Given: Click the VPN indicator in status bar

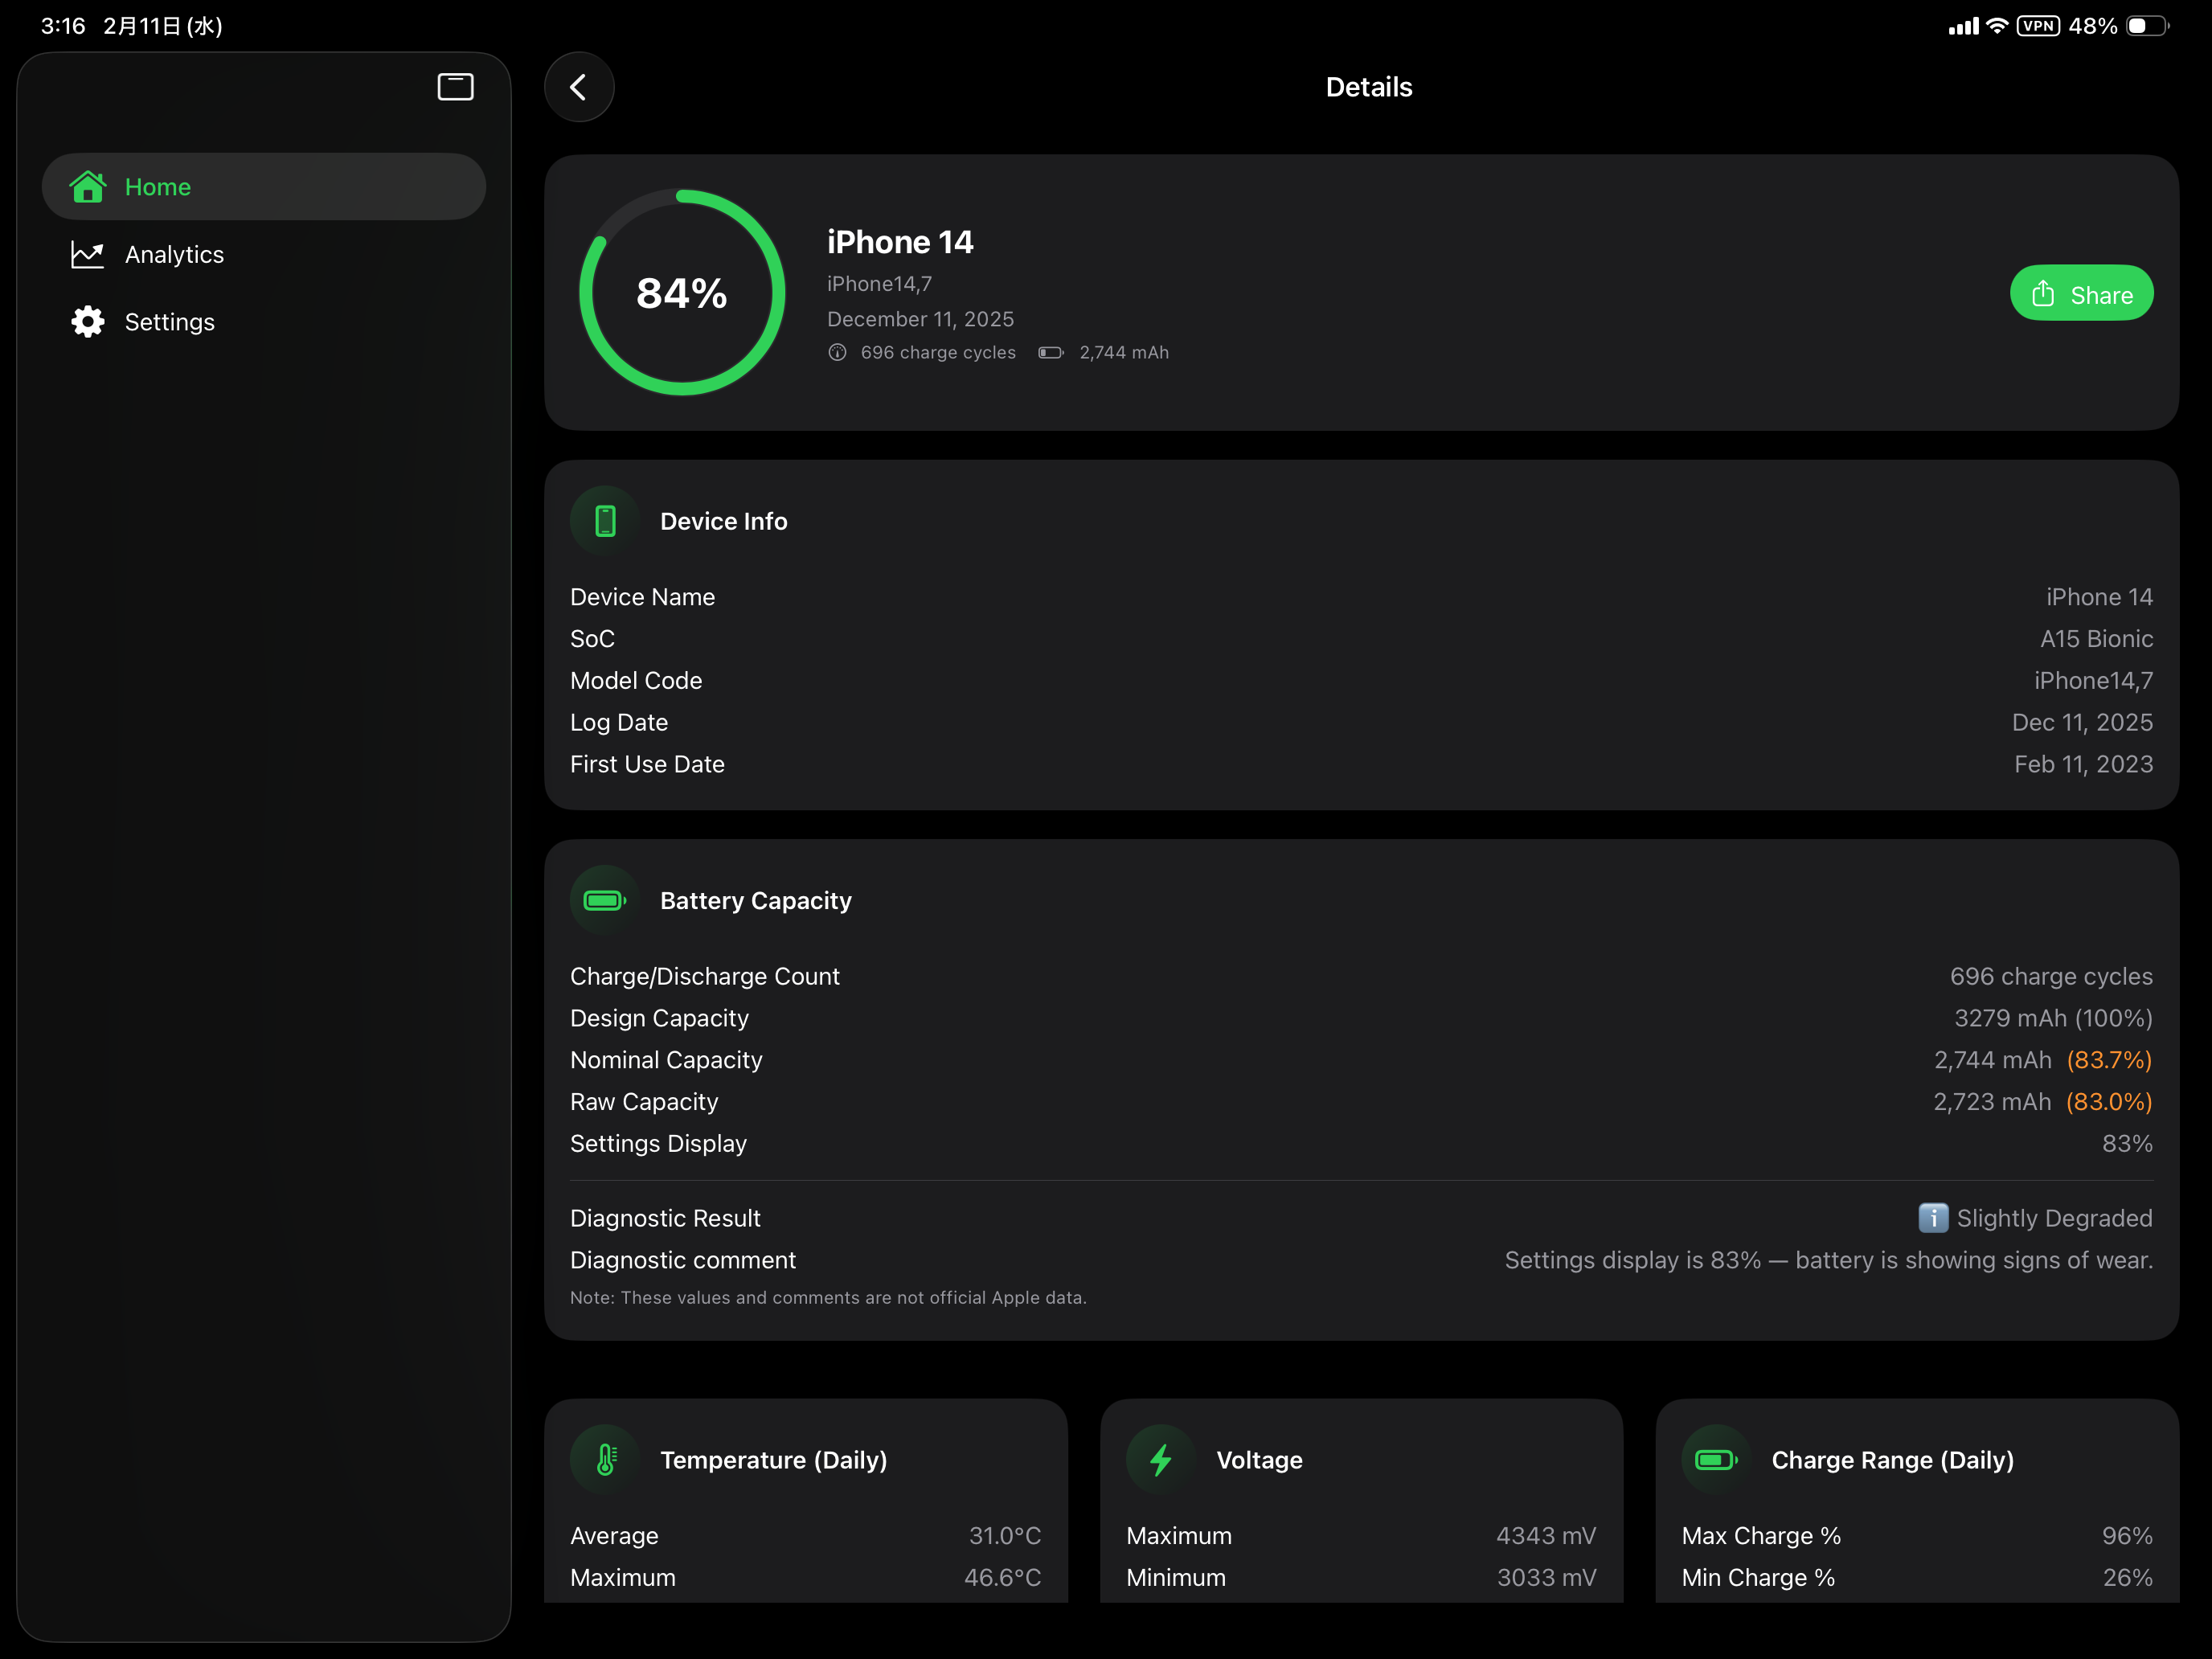Looking at the screenshot, I should click(x=2038, y=26).
